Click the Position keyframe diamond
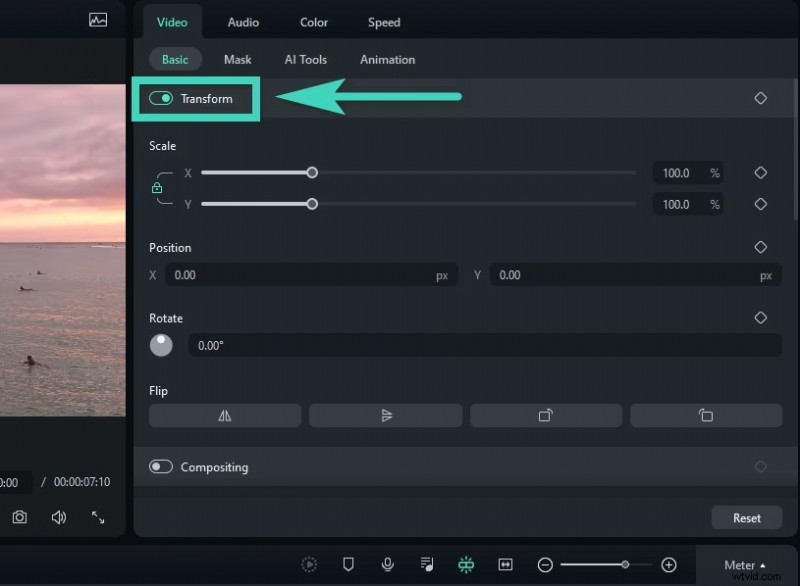The image size is (800, 586). (760, 247)
